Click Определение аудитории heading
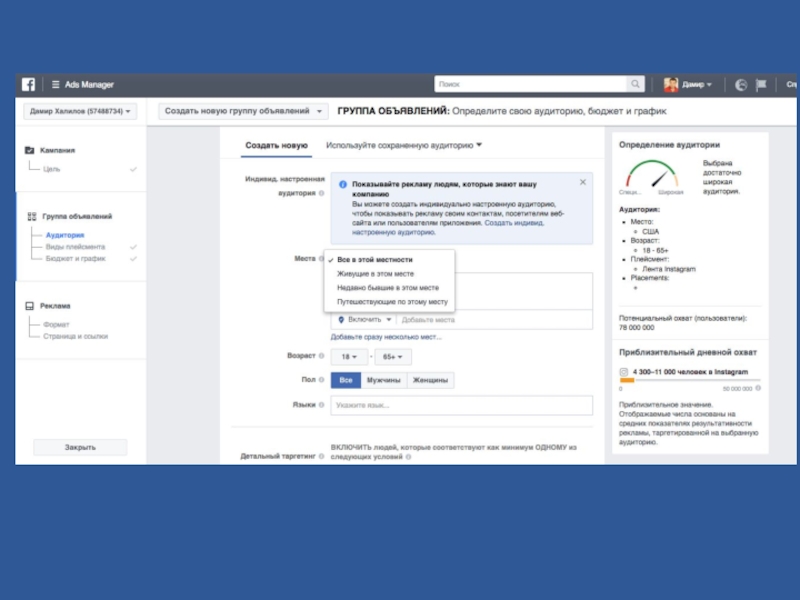800x600 pixels. [x=669, y=145]
